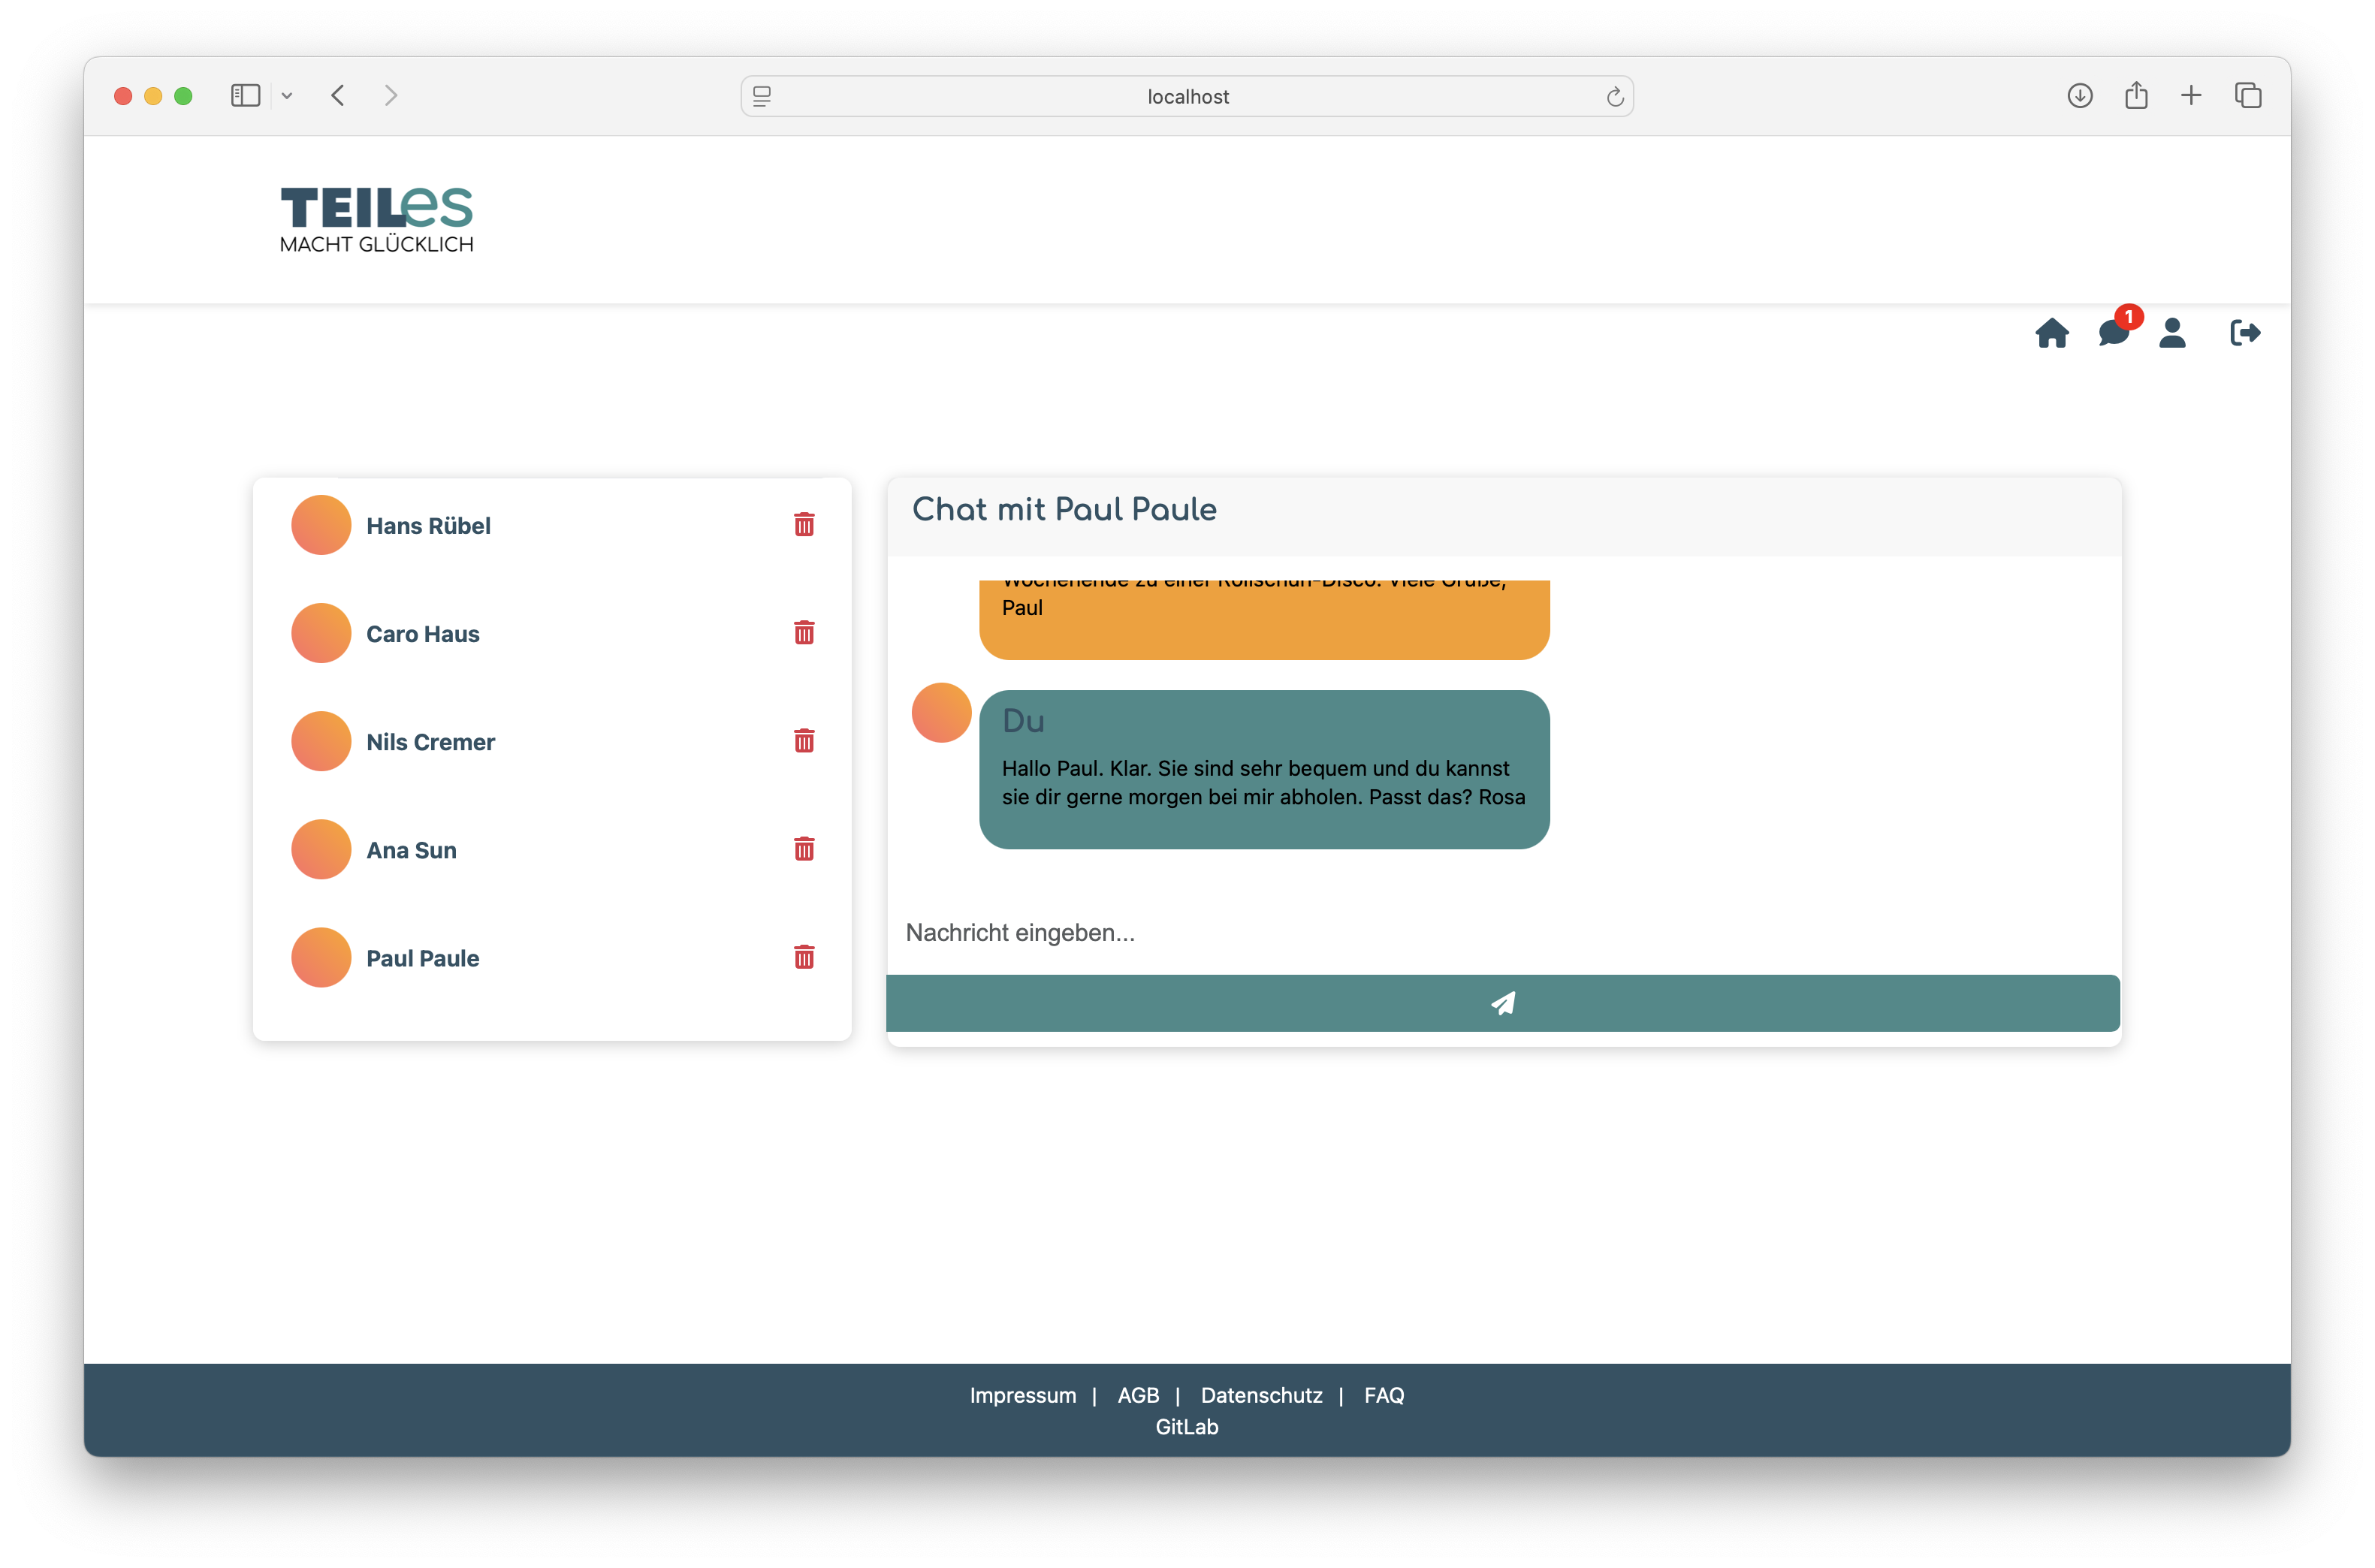Click the logout arrow icon
The height and width of the screenshot is (1568, 2375).
click(x=2244, y=333)
